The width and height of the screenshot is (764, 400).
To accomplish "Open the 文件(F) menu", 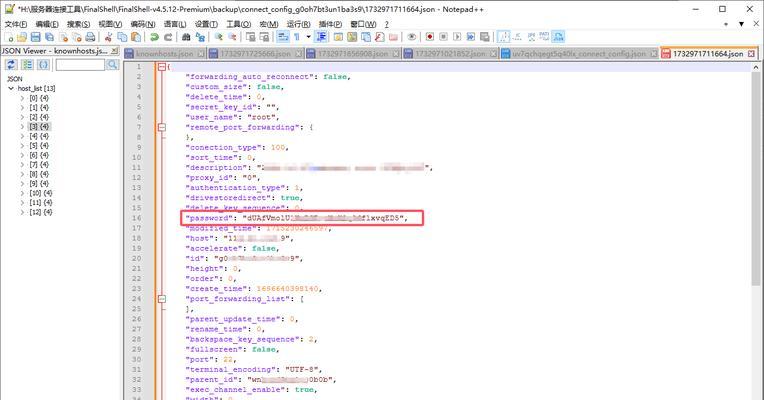I will (x=16, y=24).
